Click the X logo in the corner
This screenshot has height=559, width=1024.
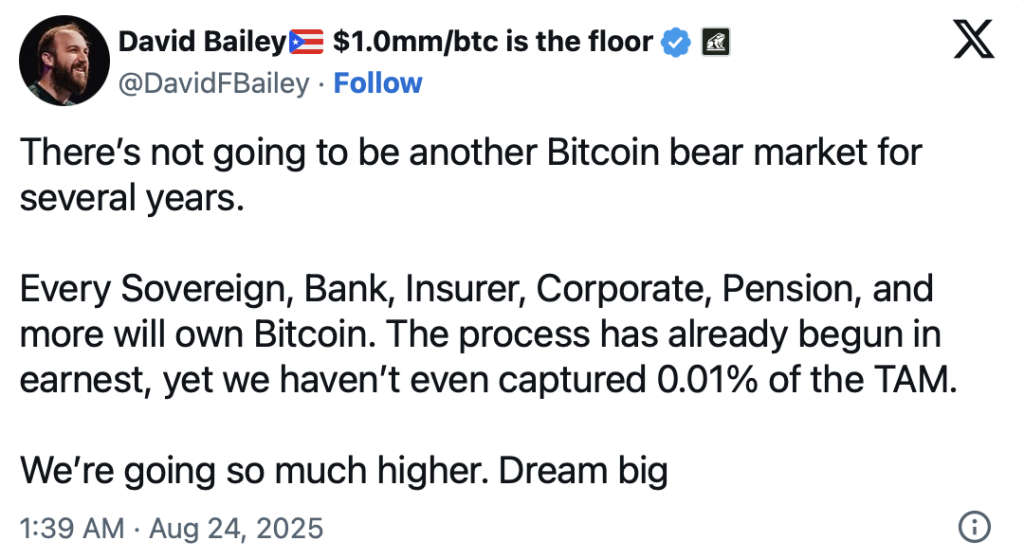[974, 39]
